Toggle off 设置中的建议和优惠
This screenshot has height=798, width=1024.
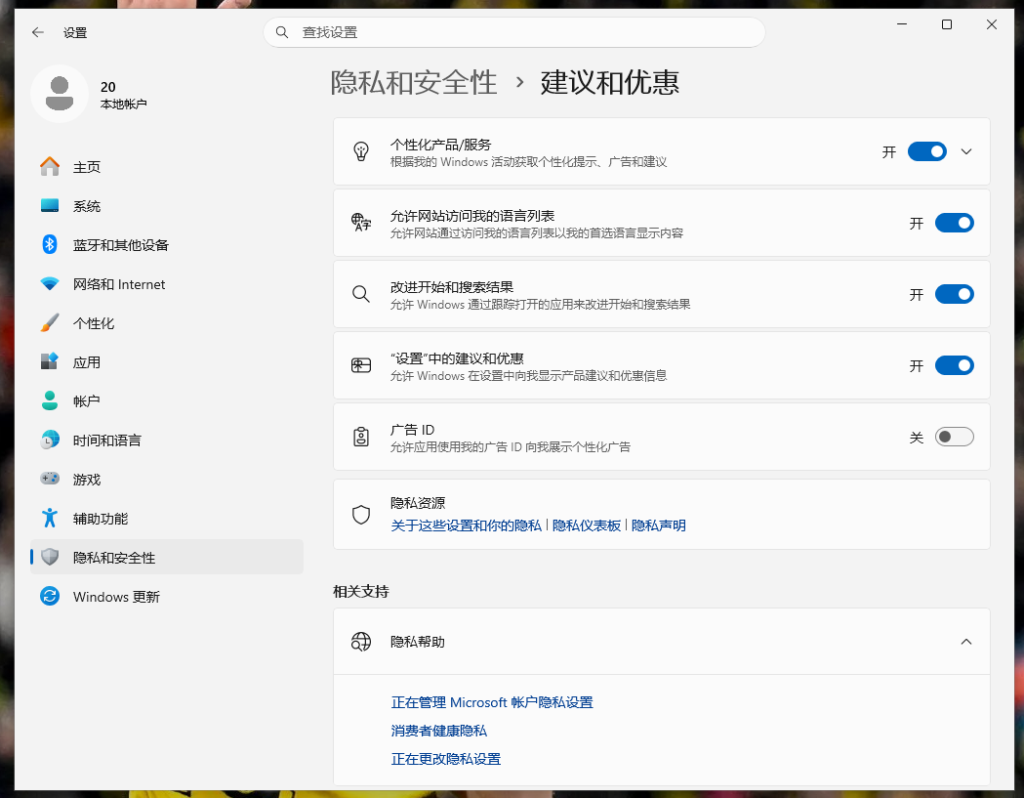coord(954,365)
